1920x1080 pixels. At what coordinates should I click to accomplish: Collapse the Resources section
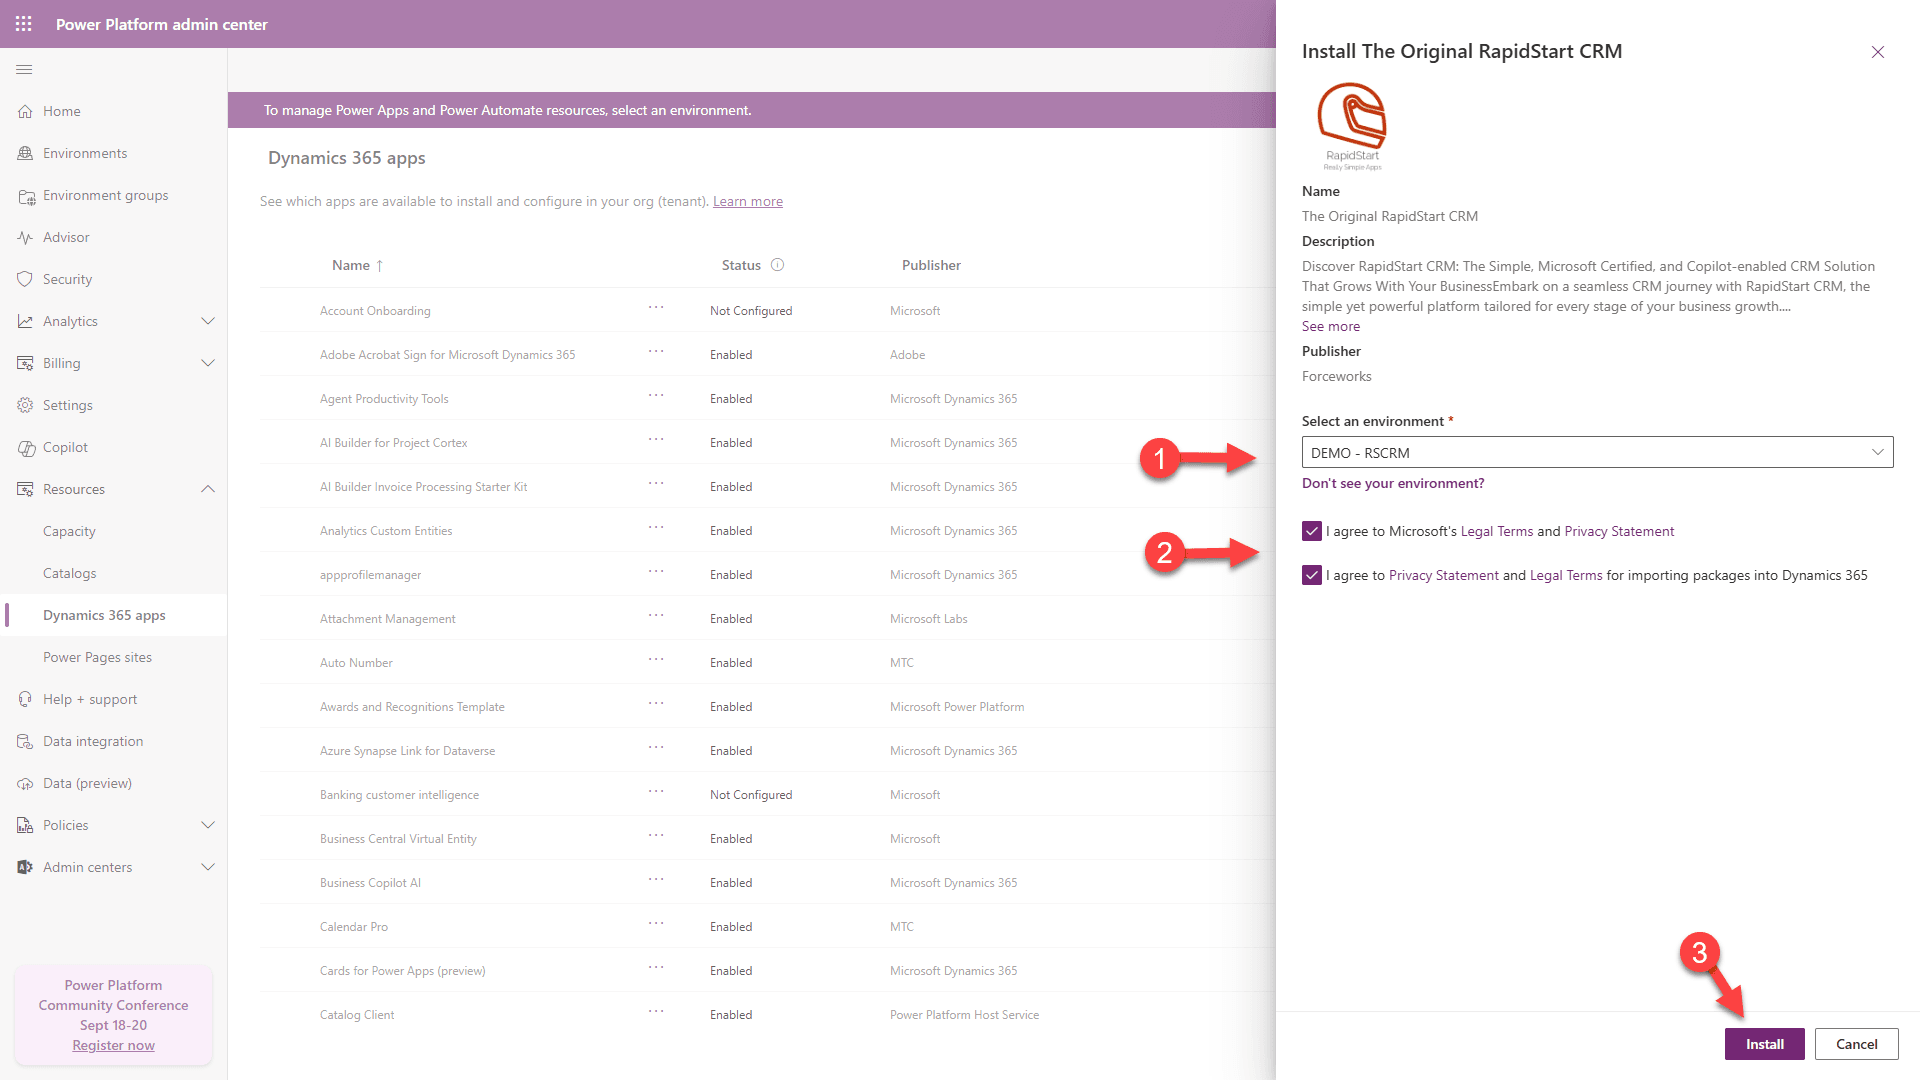[x=208, y=489]
